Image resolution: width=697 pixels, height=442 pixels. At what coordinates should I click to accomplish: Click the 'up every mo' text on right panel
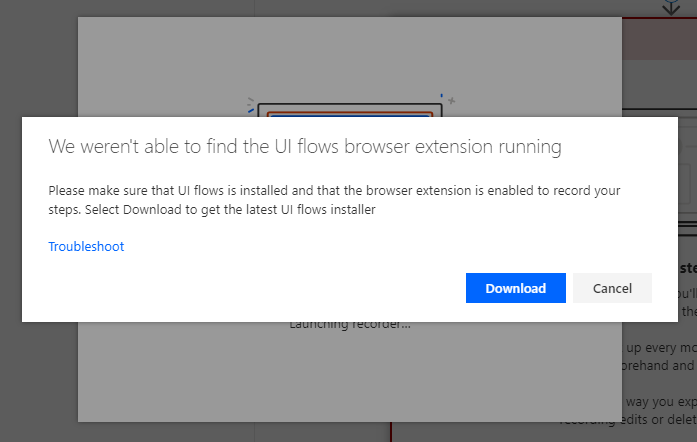tap(661, 347)
